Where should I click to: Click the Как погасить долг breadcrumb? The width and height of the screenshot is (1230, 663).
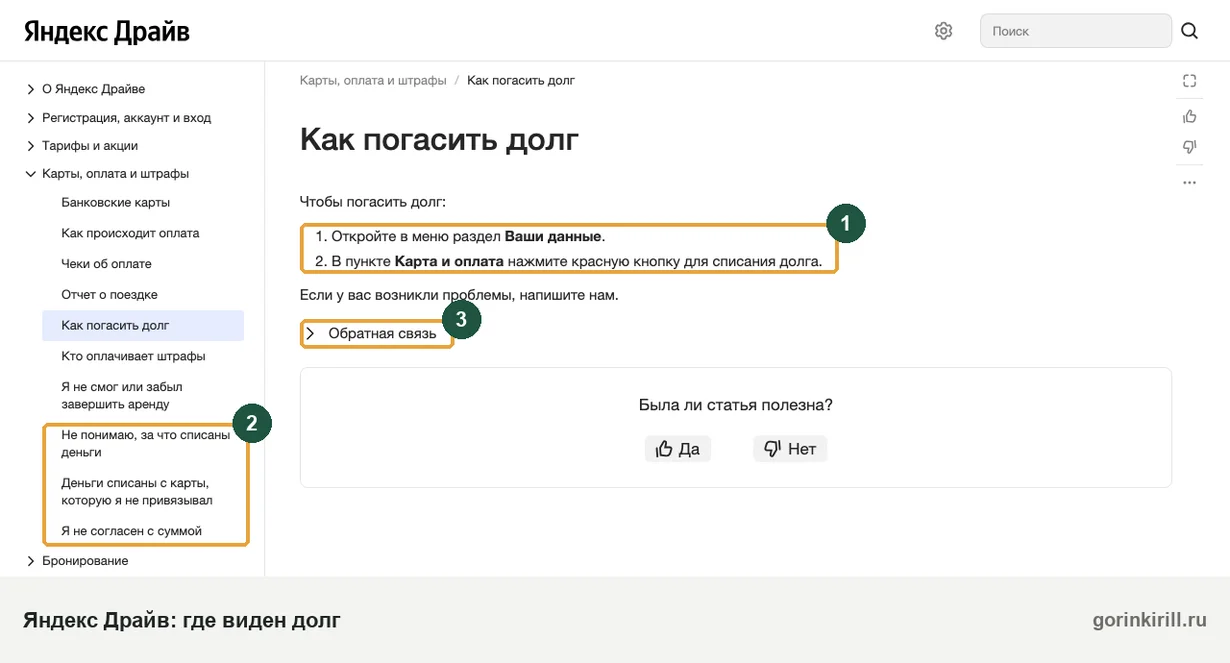click(x=521, y=80)
